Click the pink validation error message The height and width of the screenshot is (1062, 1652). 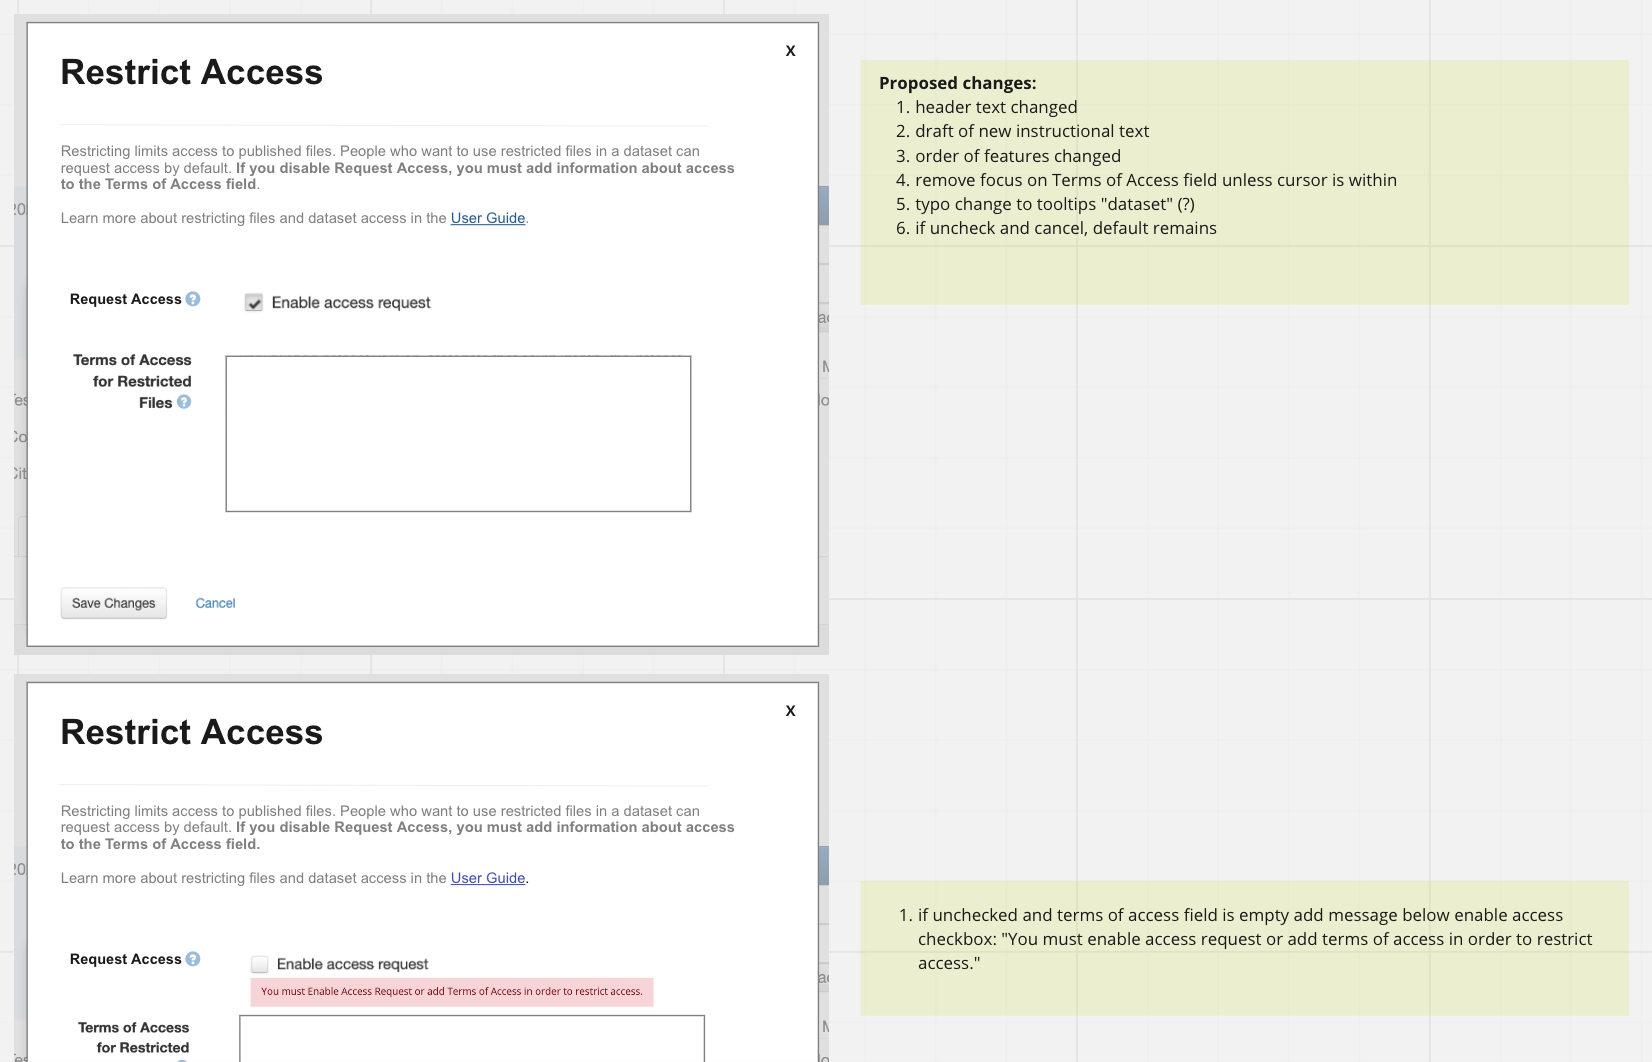click(452, 992)
